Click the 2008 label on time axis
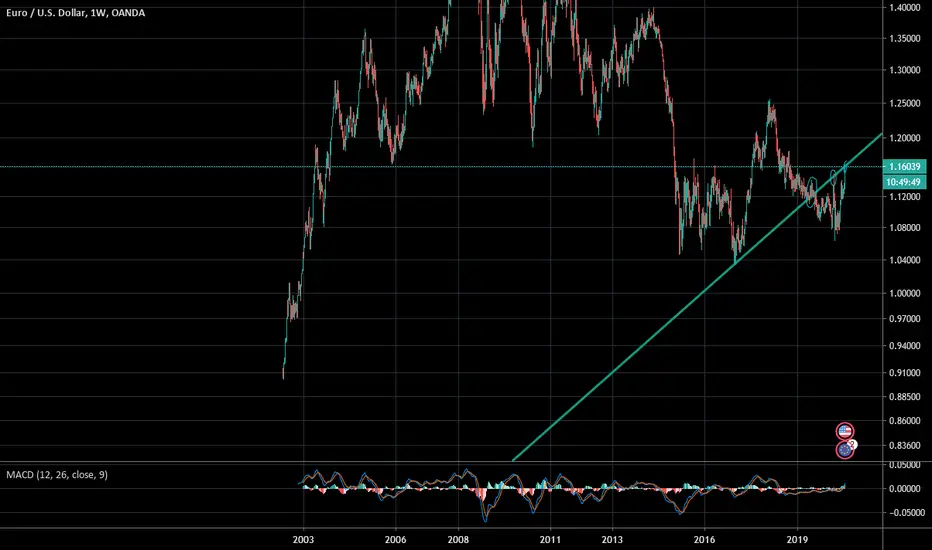The height and width of the screenshot is (550, 932). coord(458,539)
